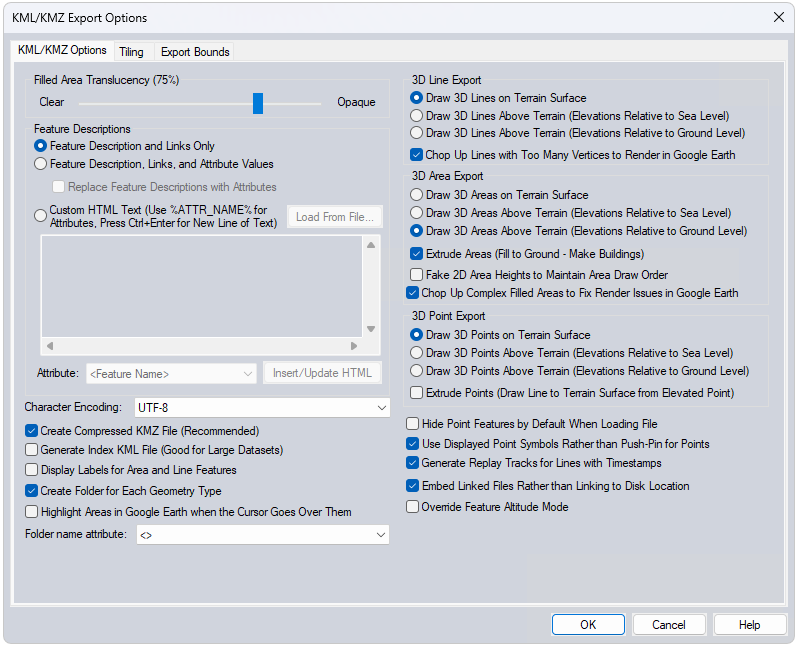
Task: Click the Filled Area Translucency slider handle
Action: [x=258, y=103]
